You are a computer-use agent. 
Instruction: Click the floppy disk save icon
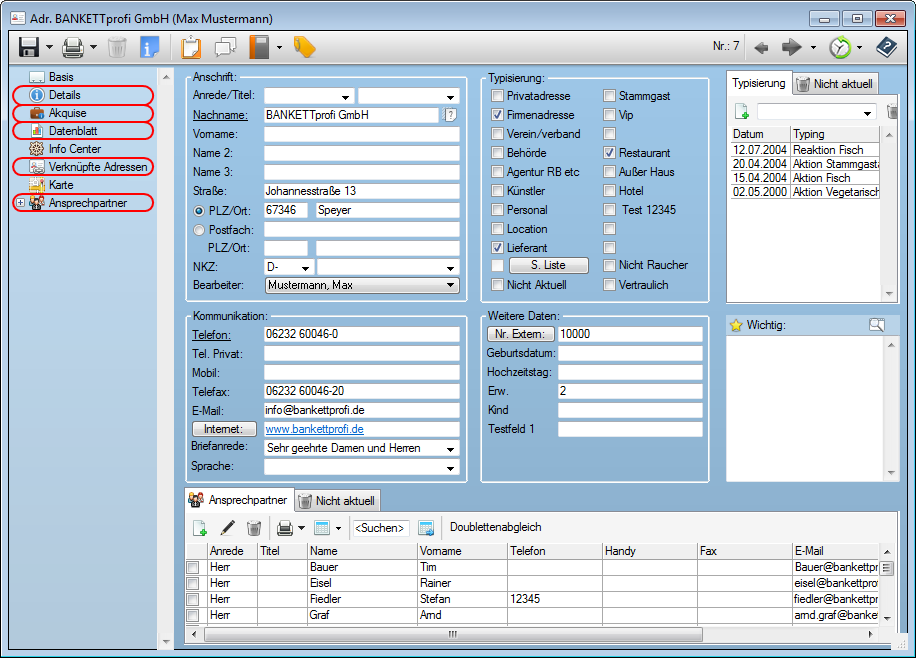click(x=28, y=47)
